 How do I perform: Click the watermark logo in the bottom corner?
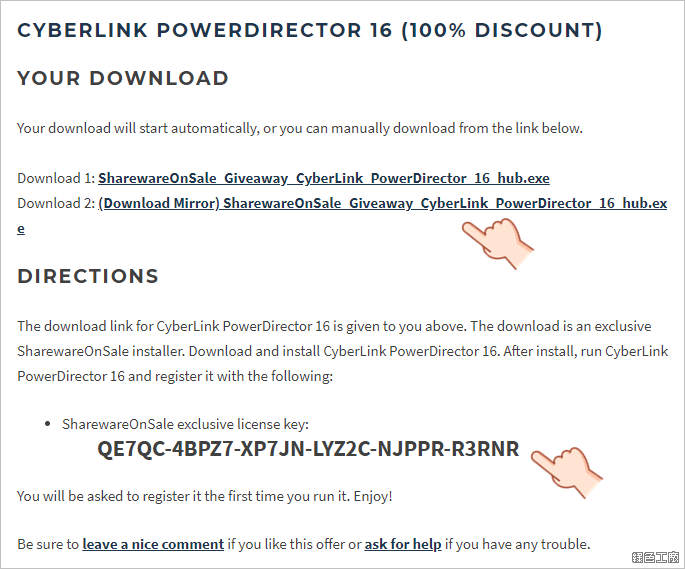coord(656,557)
